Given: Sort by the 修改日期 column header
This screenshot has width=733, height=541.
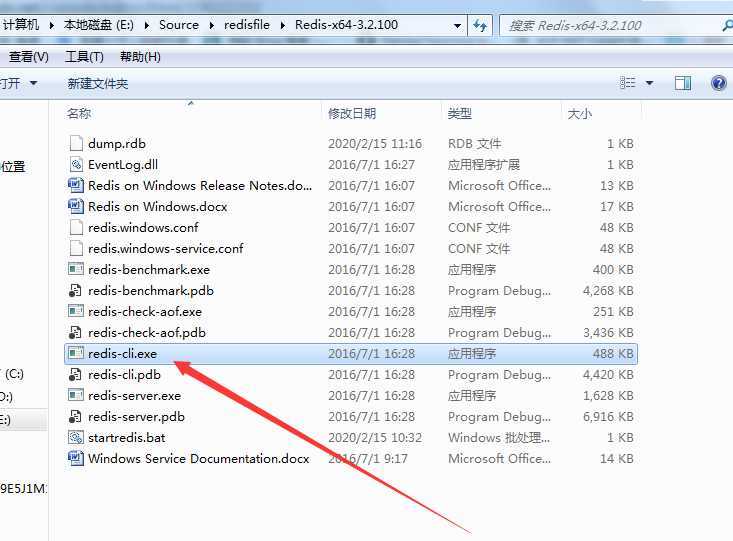Looking at the screenshot, I should coord(352,113).
